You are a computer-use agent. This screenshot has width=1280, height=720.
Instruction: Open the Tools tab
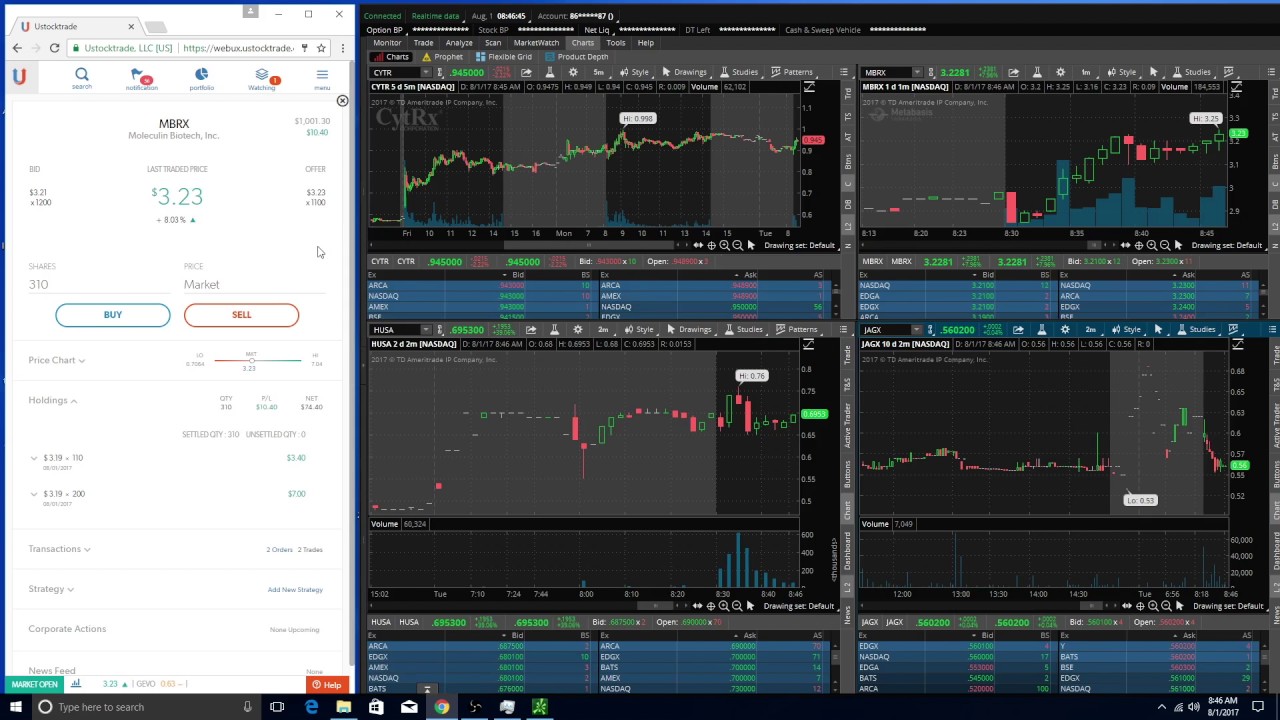coord(615,43)
